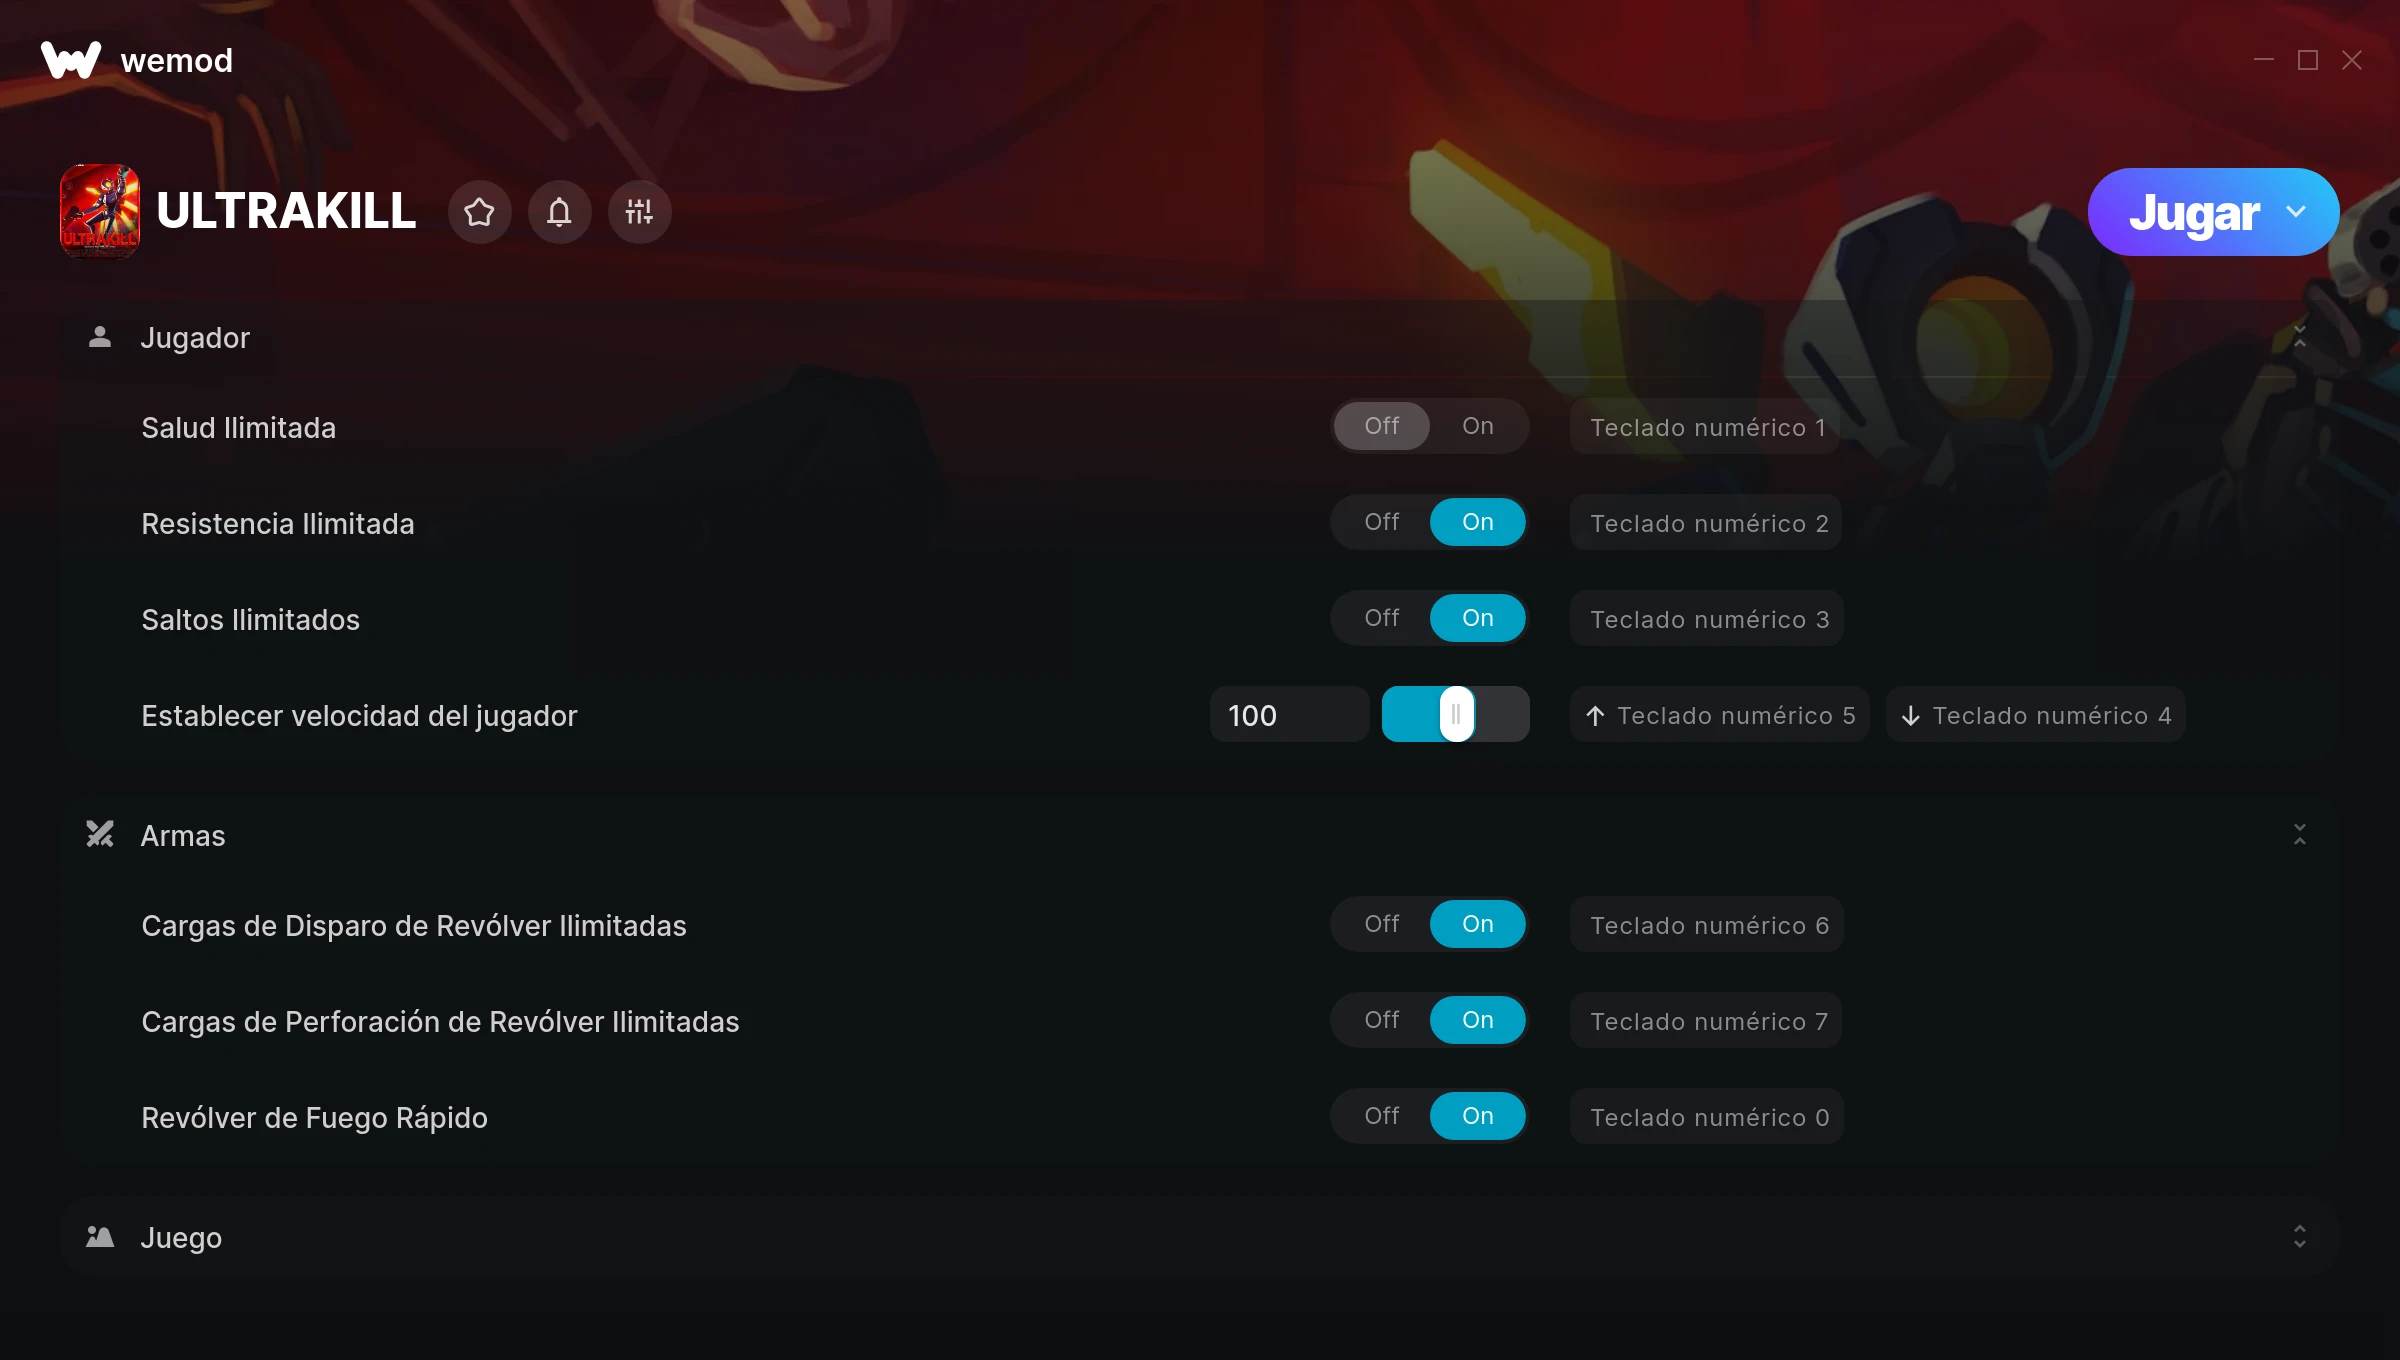
Task: Open the Jugar dropdown arrow
Action: (2296, 212)
